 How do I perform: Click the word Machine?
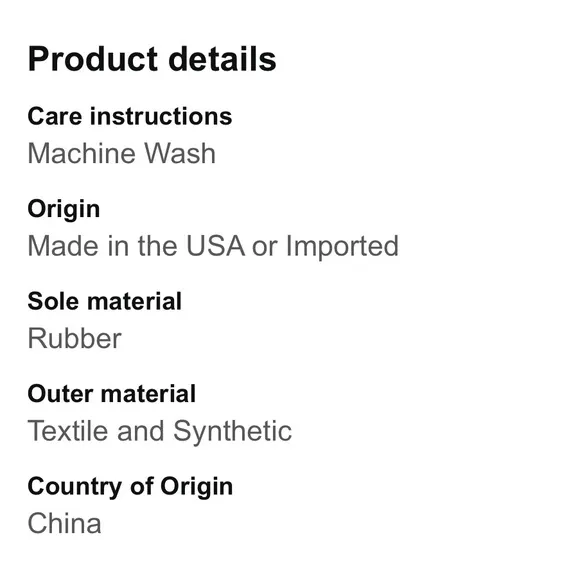click(x=80, y=153)
